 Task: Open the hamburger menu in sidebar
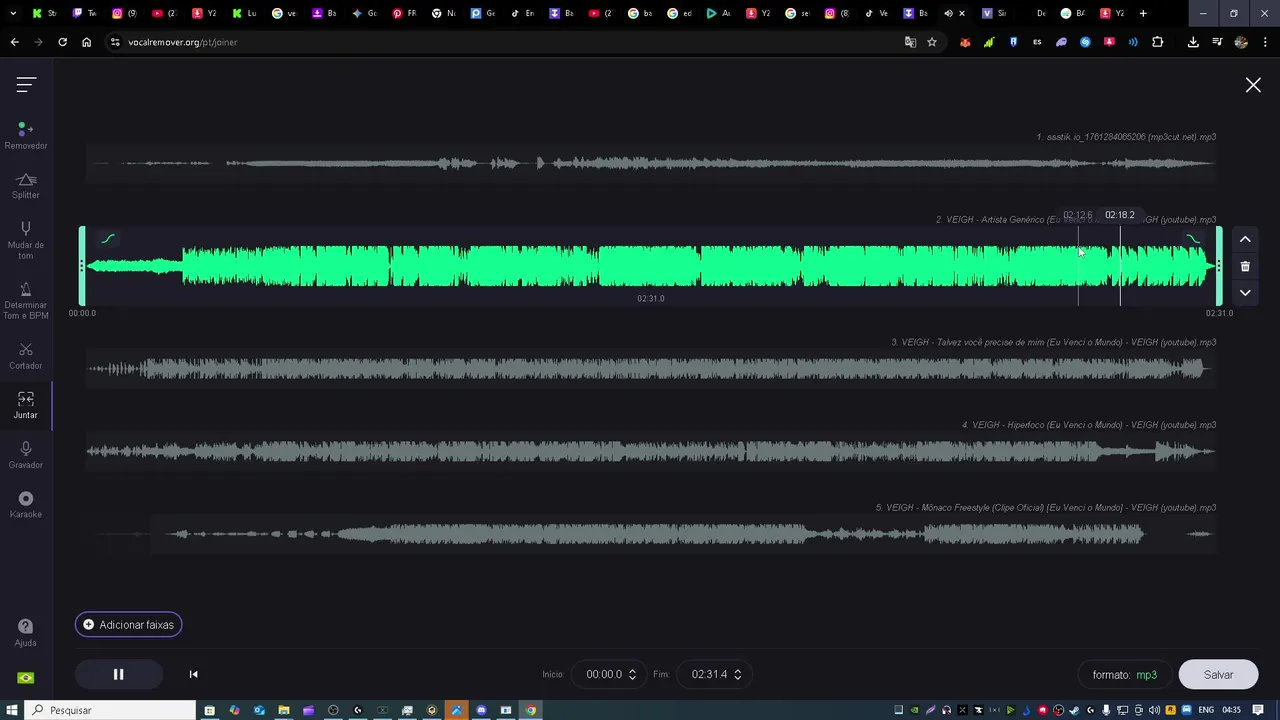click(x=26, y=85)
